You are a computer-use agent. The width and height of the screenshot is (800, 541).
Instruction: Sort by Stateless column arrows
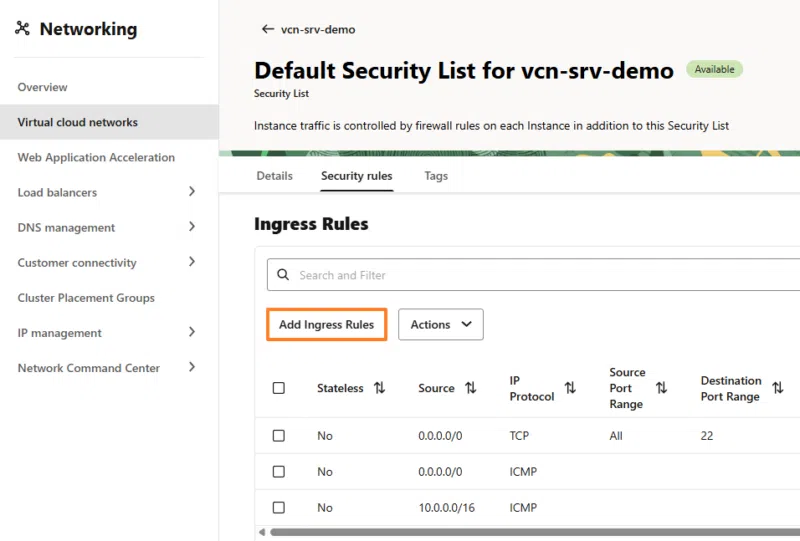pyautogui.click(x=379, y=388)
